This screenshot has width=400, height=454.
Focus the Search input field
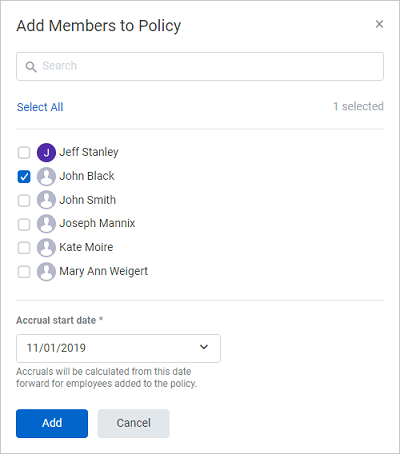(x=200, y=66)
